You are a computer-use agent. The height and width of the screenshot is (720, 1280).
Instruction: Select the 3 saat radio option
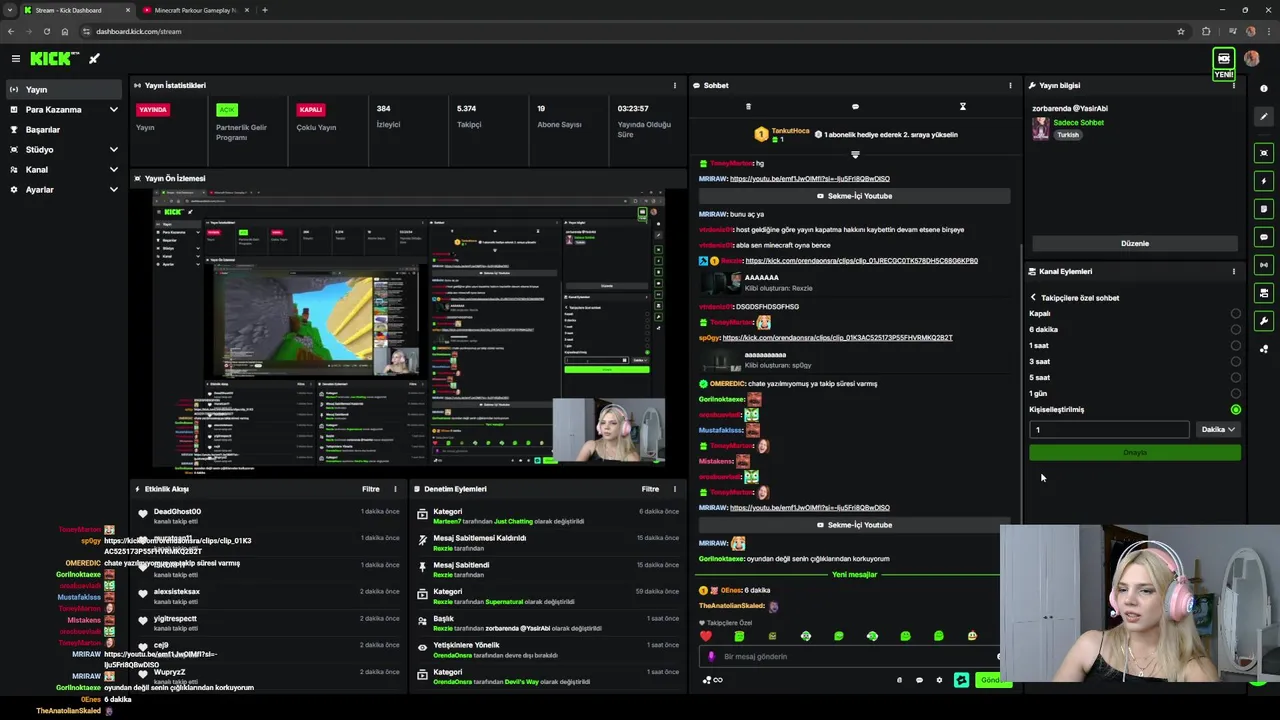[x=1236, y=361]
